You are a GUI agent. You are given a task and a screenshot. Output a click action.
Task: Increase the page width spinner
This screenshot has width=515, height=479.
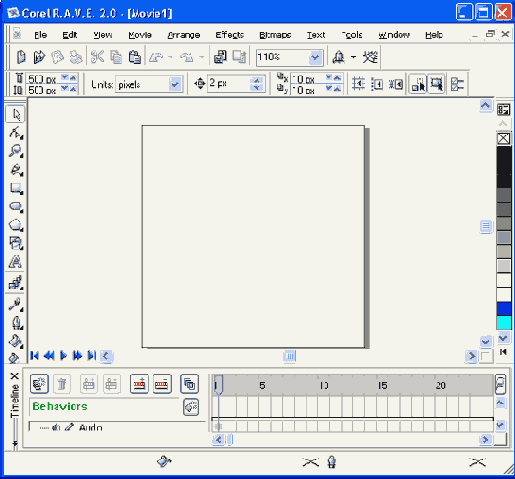[x=73, y=78]
